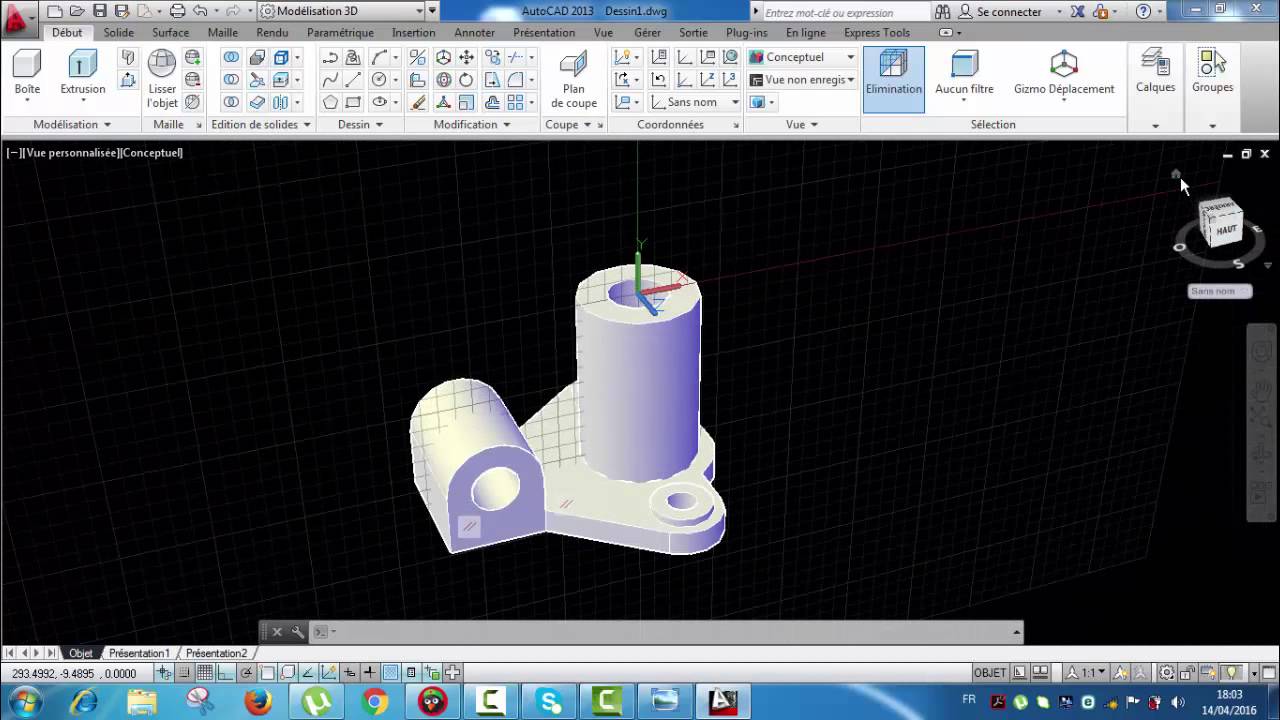This screenshot has width=1280, height=720.
Task: Click the keyword search input field
Action: pos(845,12)
